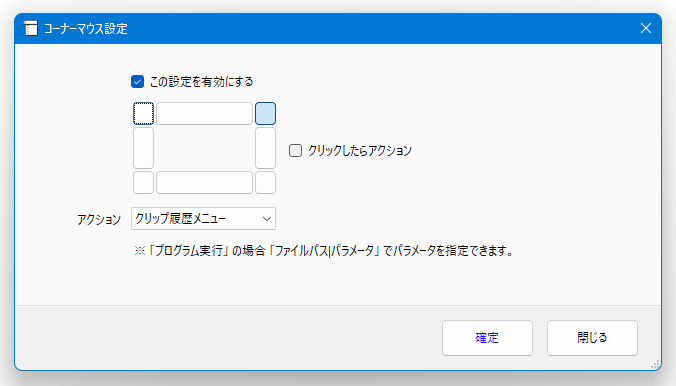Select the bottom-left corner zone button
The image size is (676, 386).
tap(144, 182)
